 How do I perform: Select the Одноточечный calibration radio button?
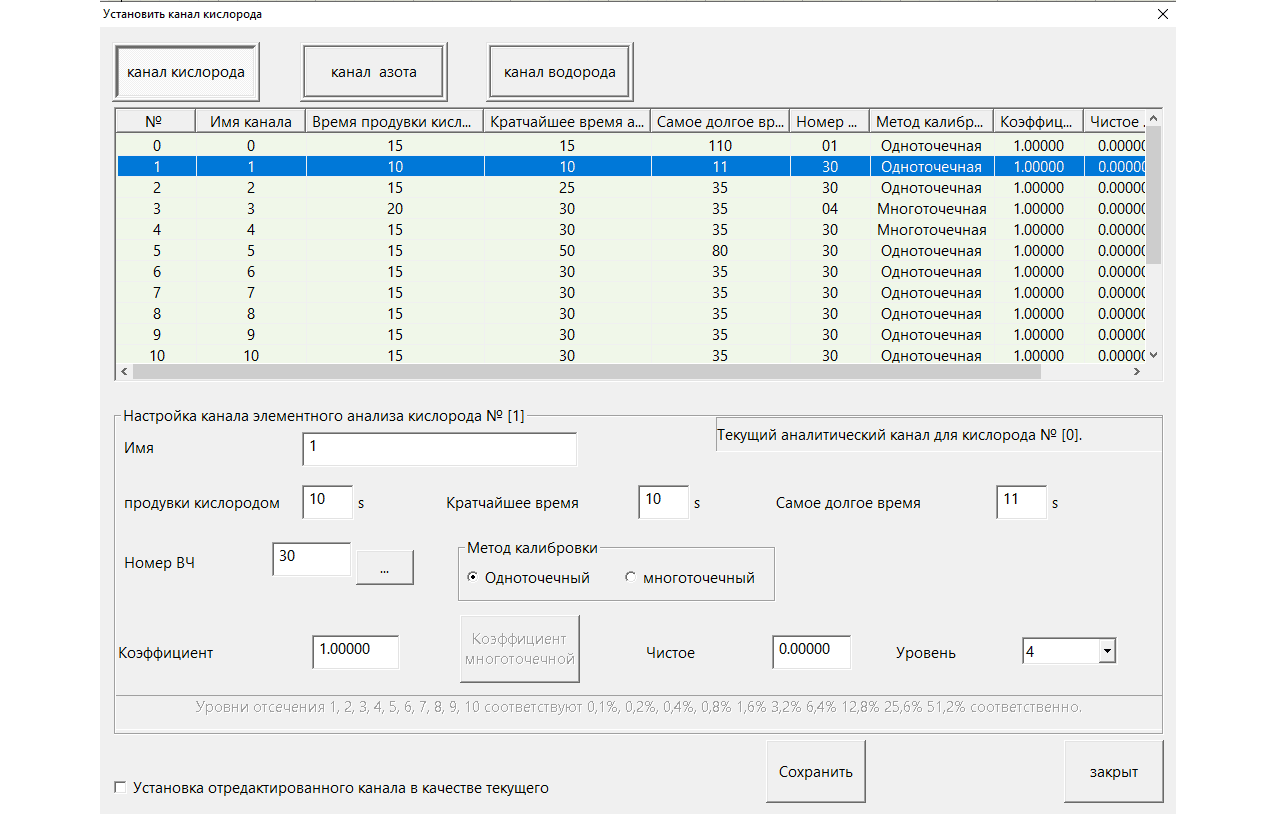coord(473,578)
